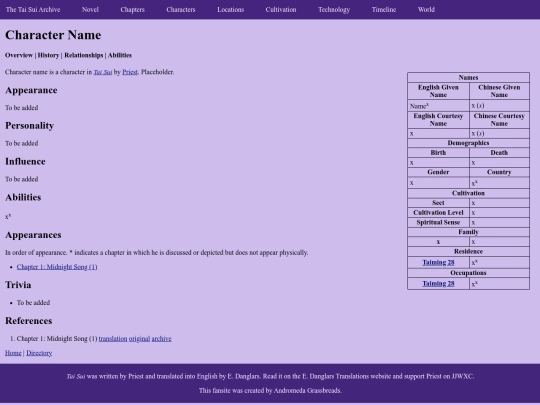Go to the Timeline page
540x405 pixels.
pos(384,10)
